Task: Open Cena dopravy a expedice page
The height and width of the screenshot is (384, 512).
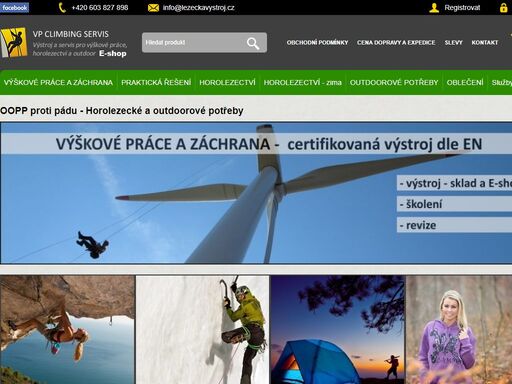Action: point(396,43)
